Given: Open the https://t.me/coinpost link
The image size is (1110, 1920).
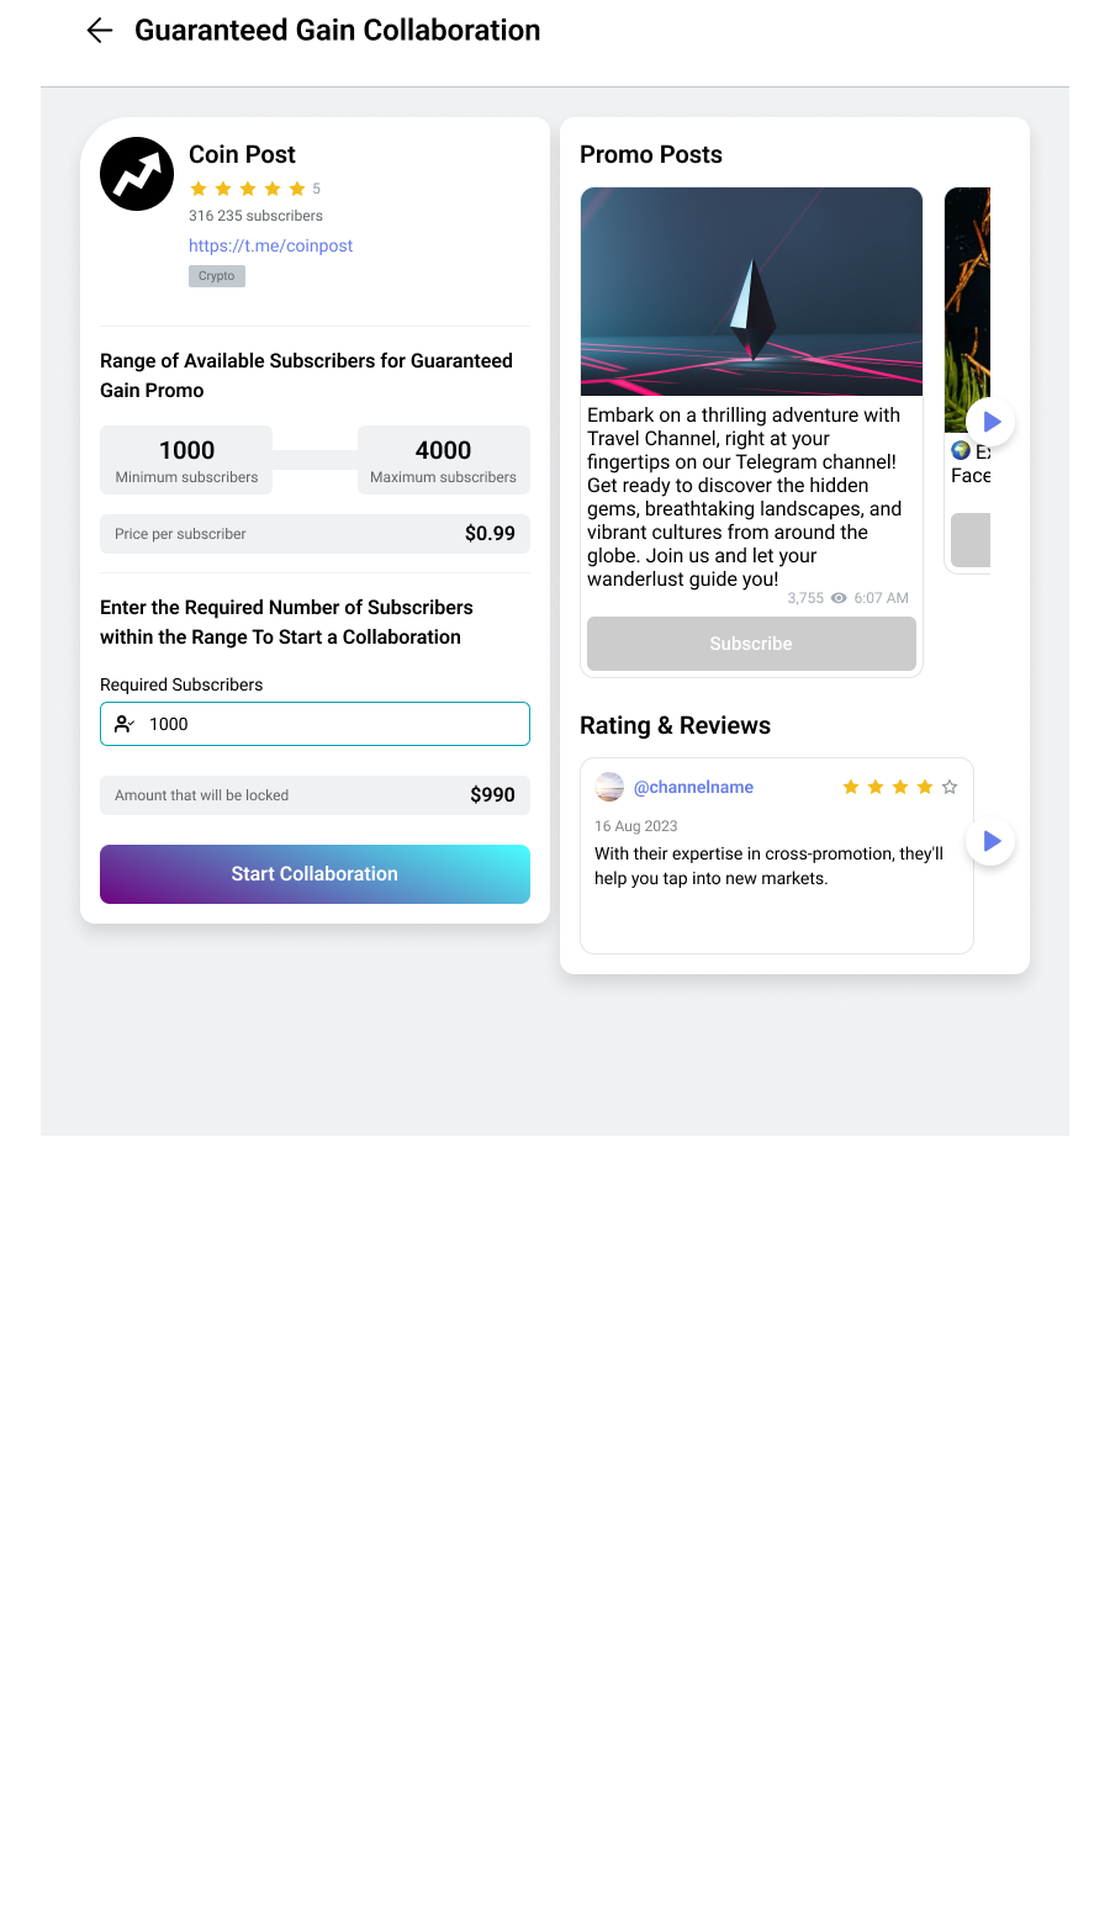Looking at the screenshot, I should (x=271, y=246).
